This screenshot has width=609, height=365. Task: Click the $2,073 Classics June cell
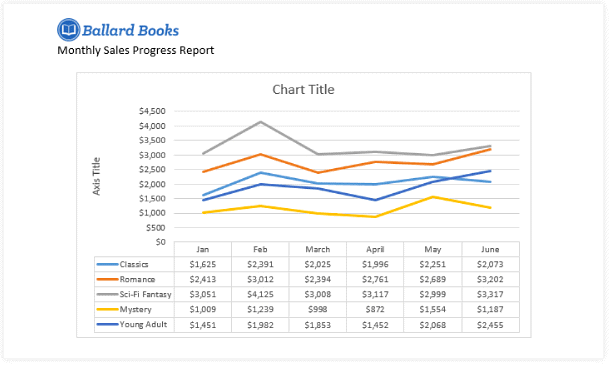(491, 264)
